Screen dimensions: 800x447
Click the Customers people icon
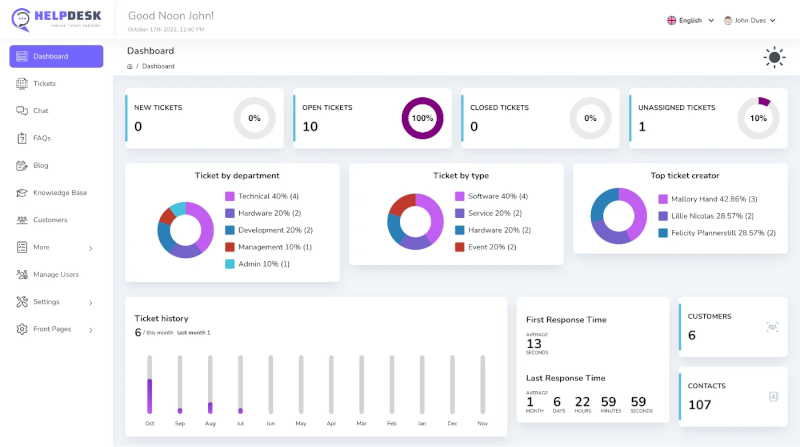pyautogui.click(x=22, y=220)
